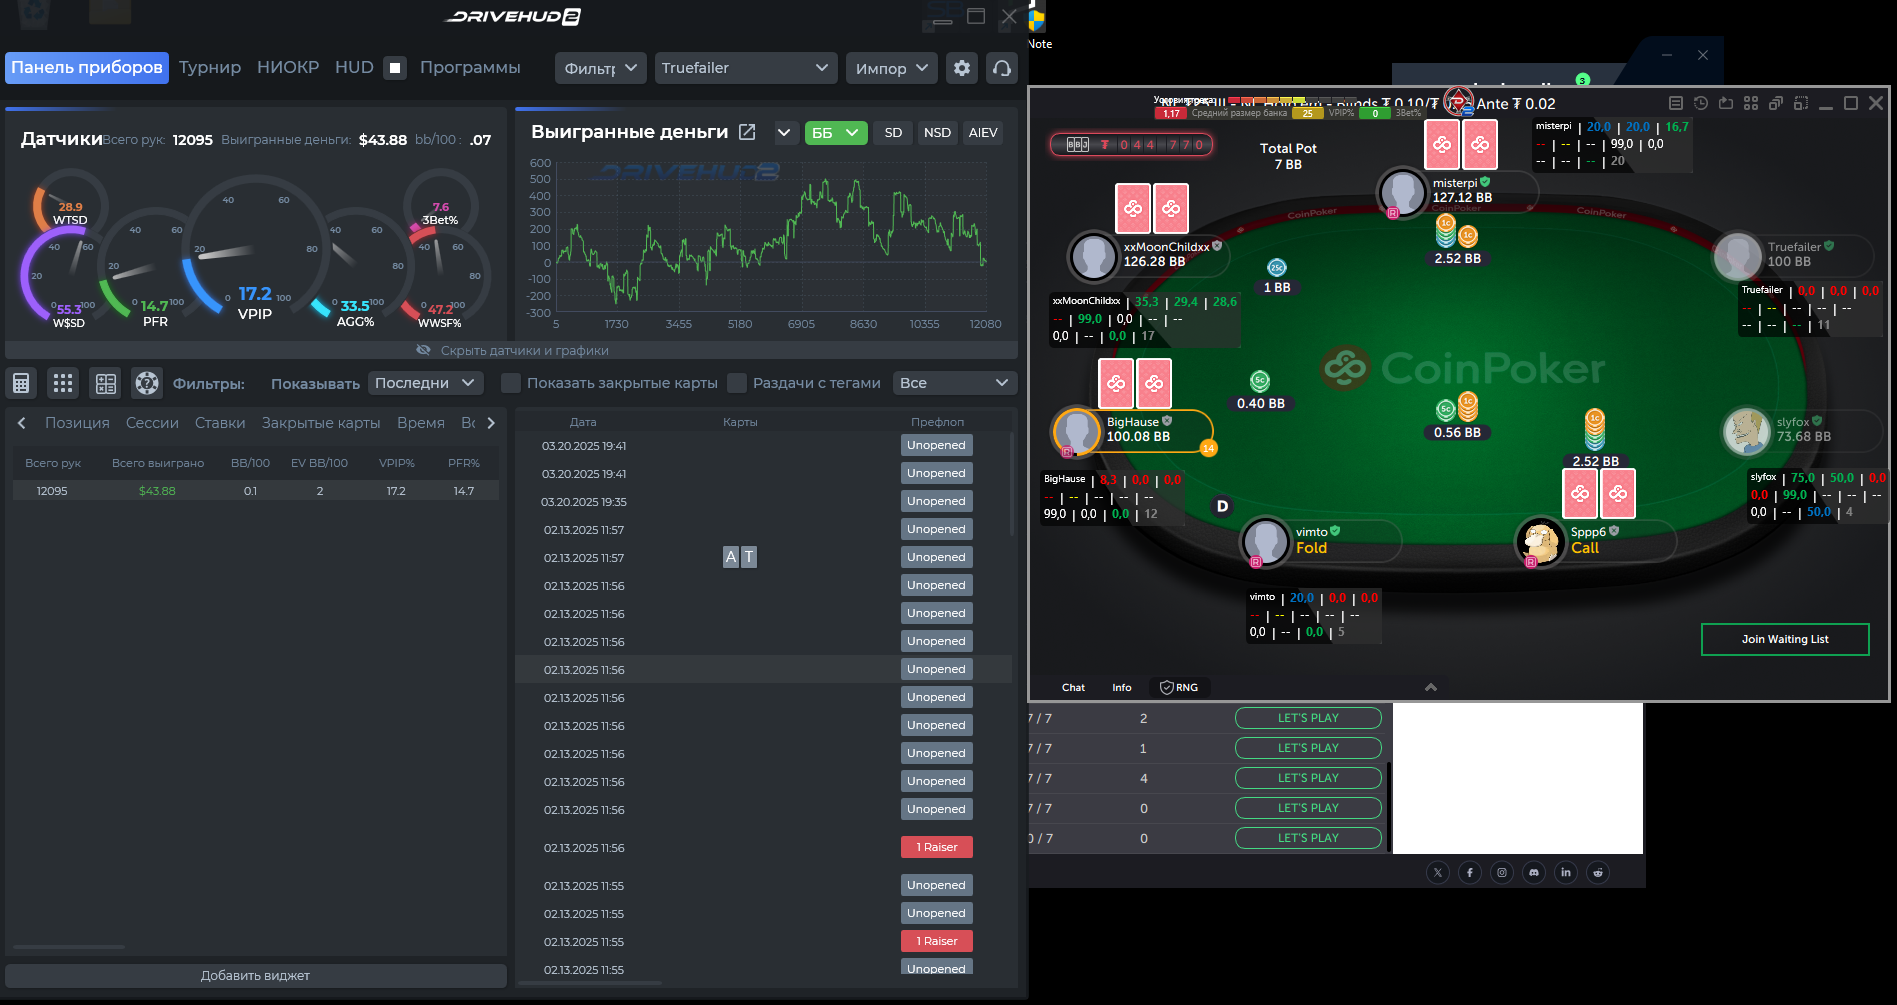Select hand row with A T cards
Image resolution: width=1897 pixels, height=1005 pixels.
point(763,558)
